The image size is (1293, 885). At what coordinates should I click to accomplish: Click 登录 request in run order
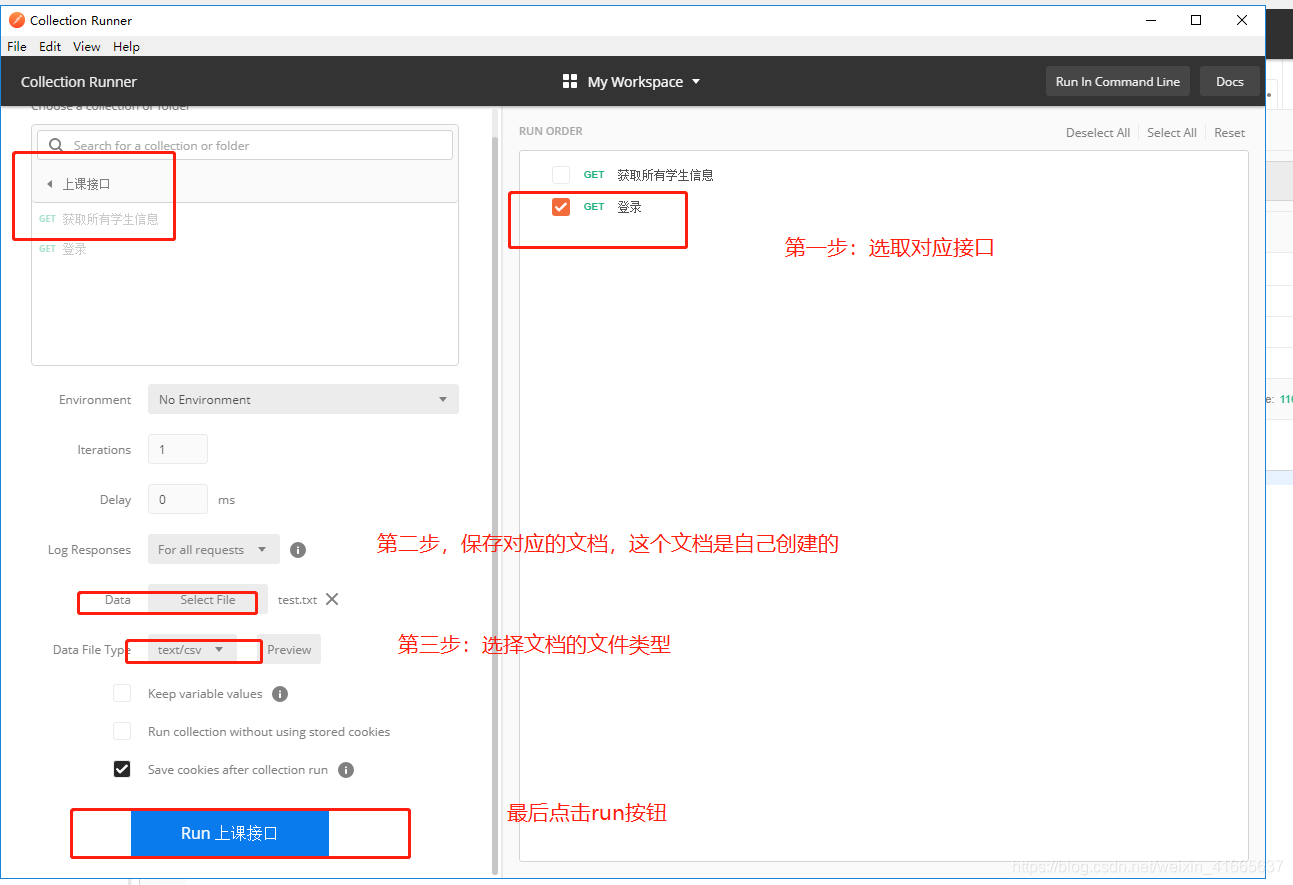629,207
